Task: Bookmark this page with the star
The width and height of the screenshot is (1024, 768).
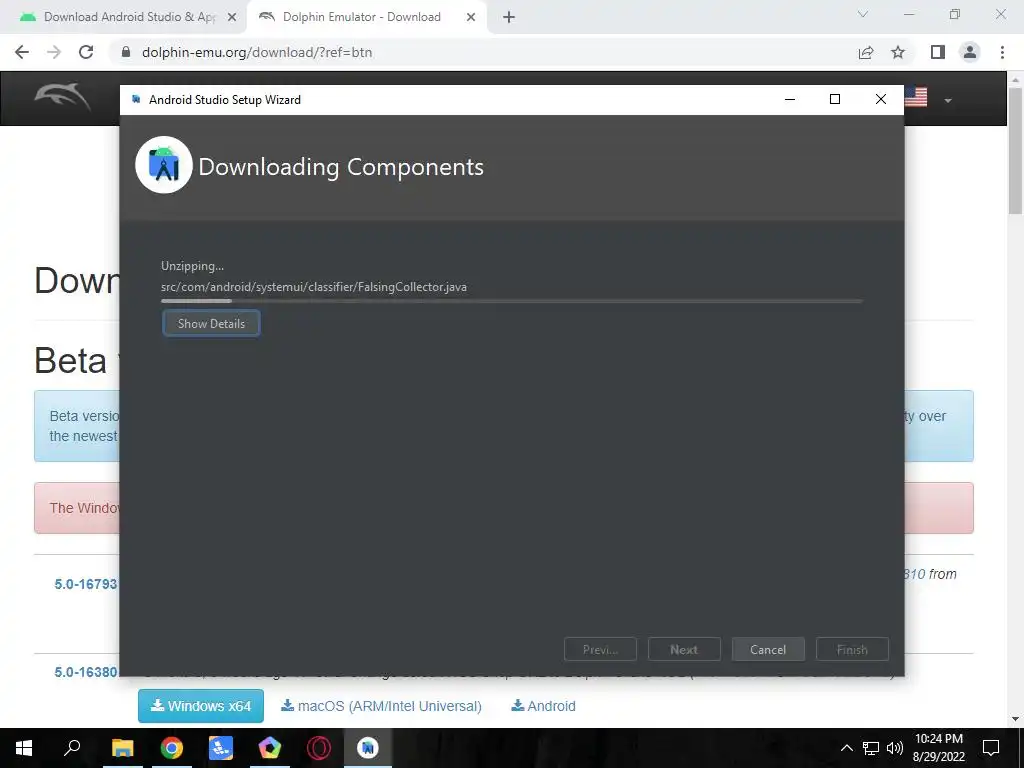Action: pyautogui.click(x=898, y=52)
